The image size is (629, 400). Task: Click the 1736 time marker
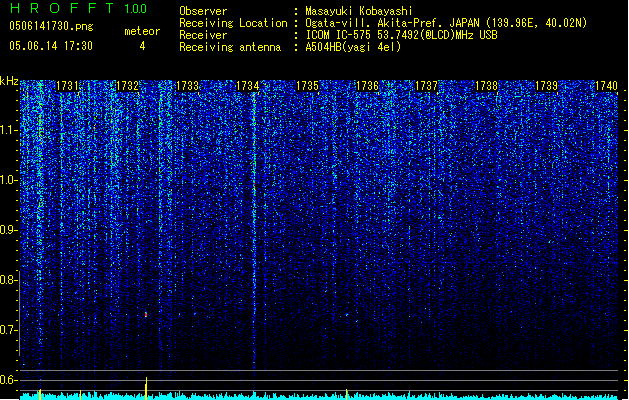point(367,86)
